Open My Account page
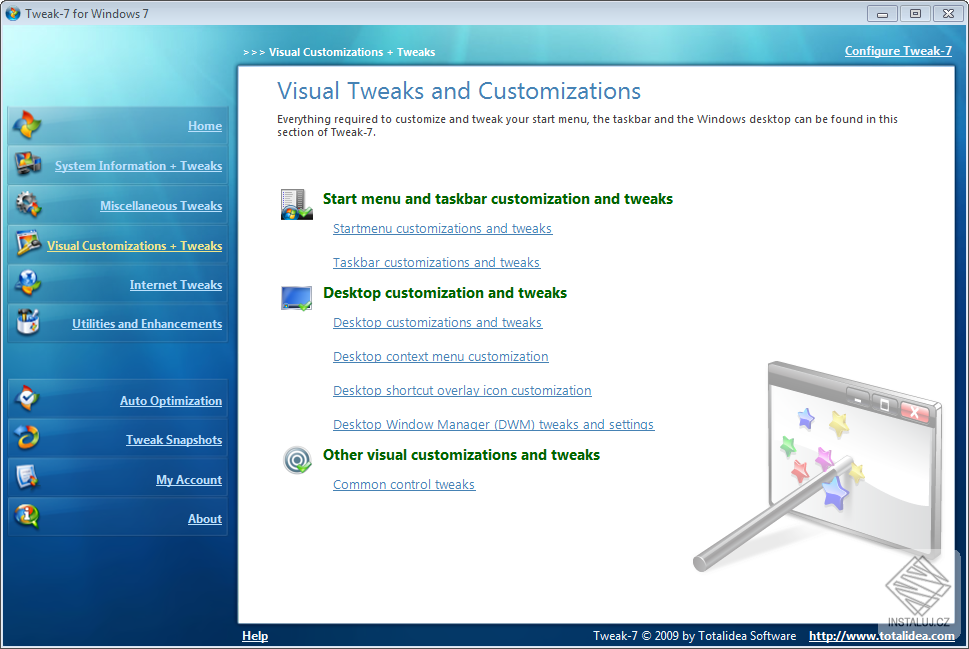 click(x=188, y=480)
